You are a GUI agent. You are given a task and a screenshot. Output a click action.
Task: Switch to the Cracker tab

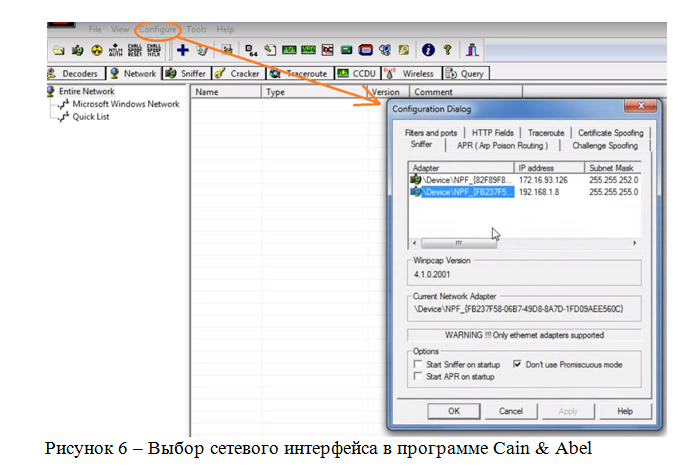tap(239, 73)
